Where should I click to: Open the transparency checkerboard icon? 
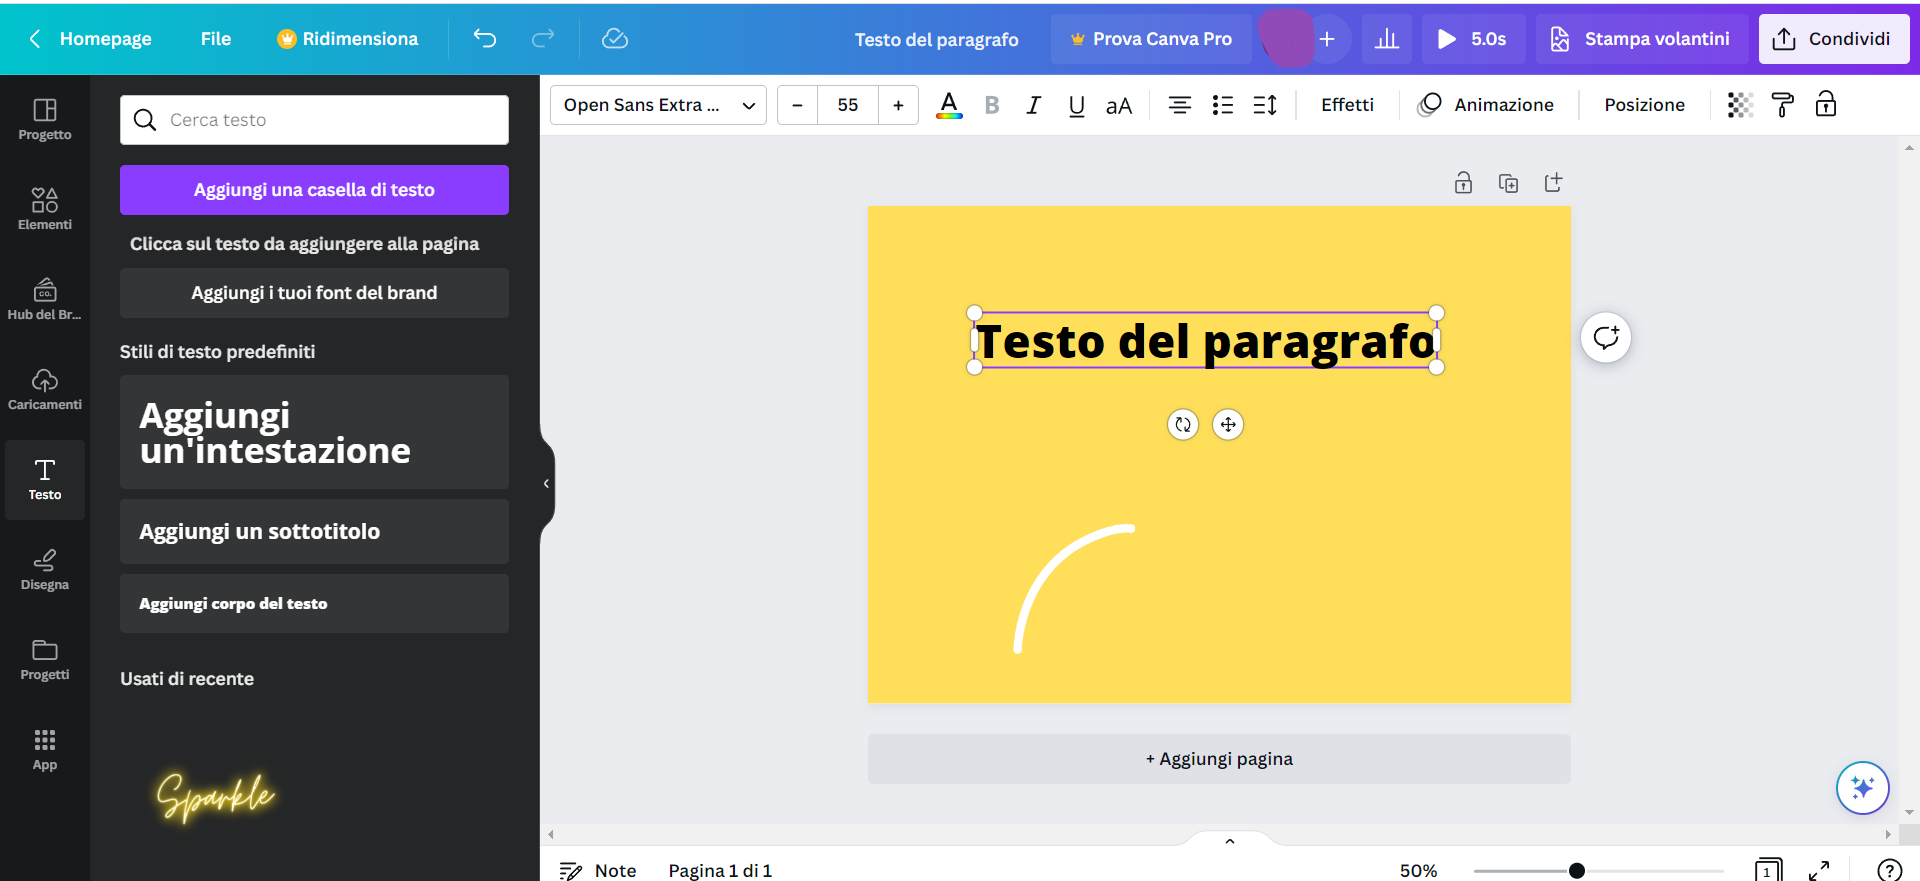coord(1740,105)
